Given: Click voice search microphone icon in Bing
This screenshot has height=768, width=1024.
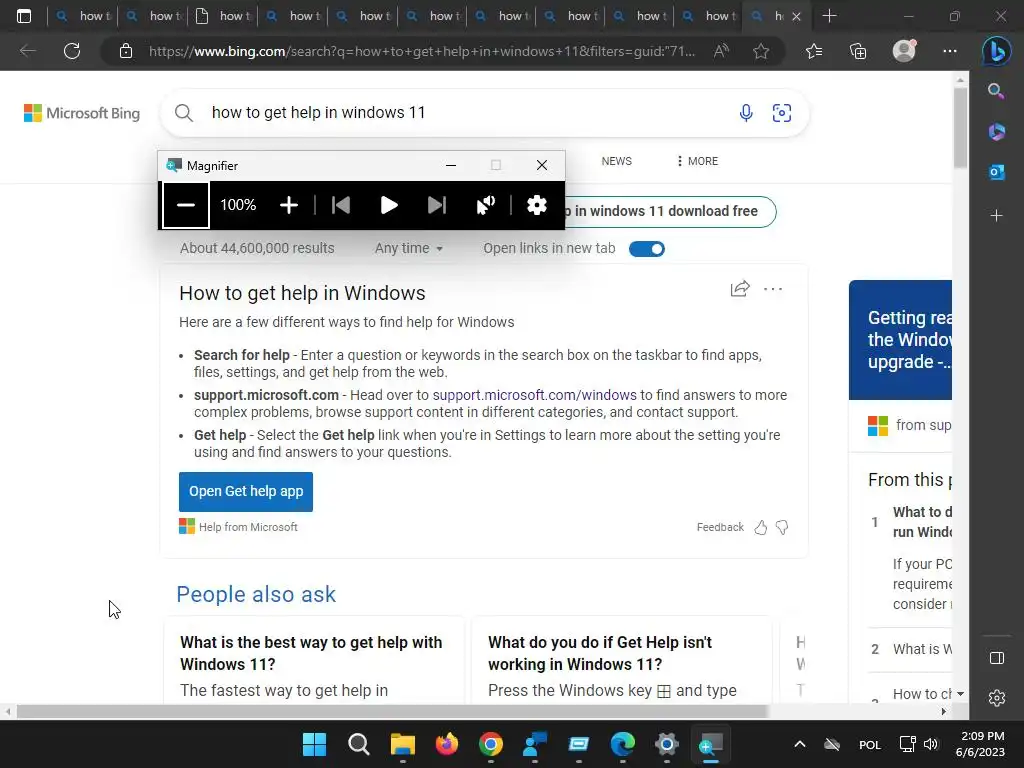Looking at the screenshot, I should 746,113.
